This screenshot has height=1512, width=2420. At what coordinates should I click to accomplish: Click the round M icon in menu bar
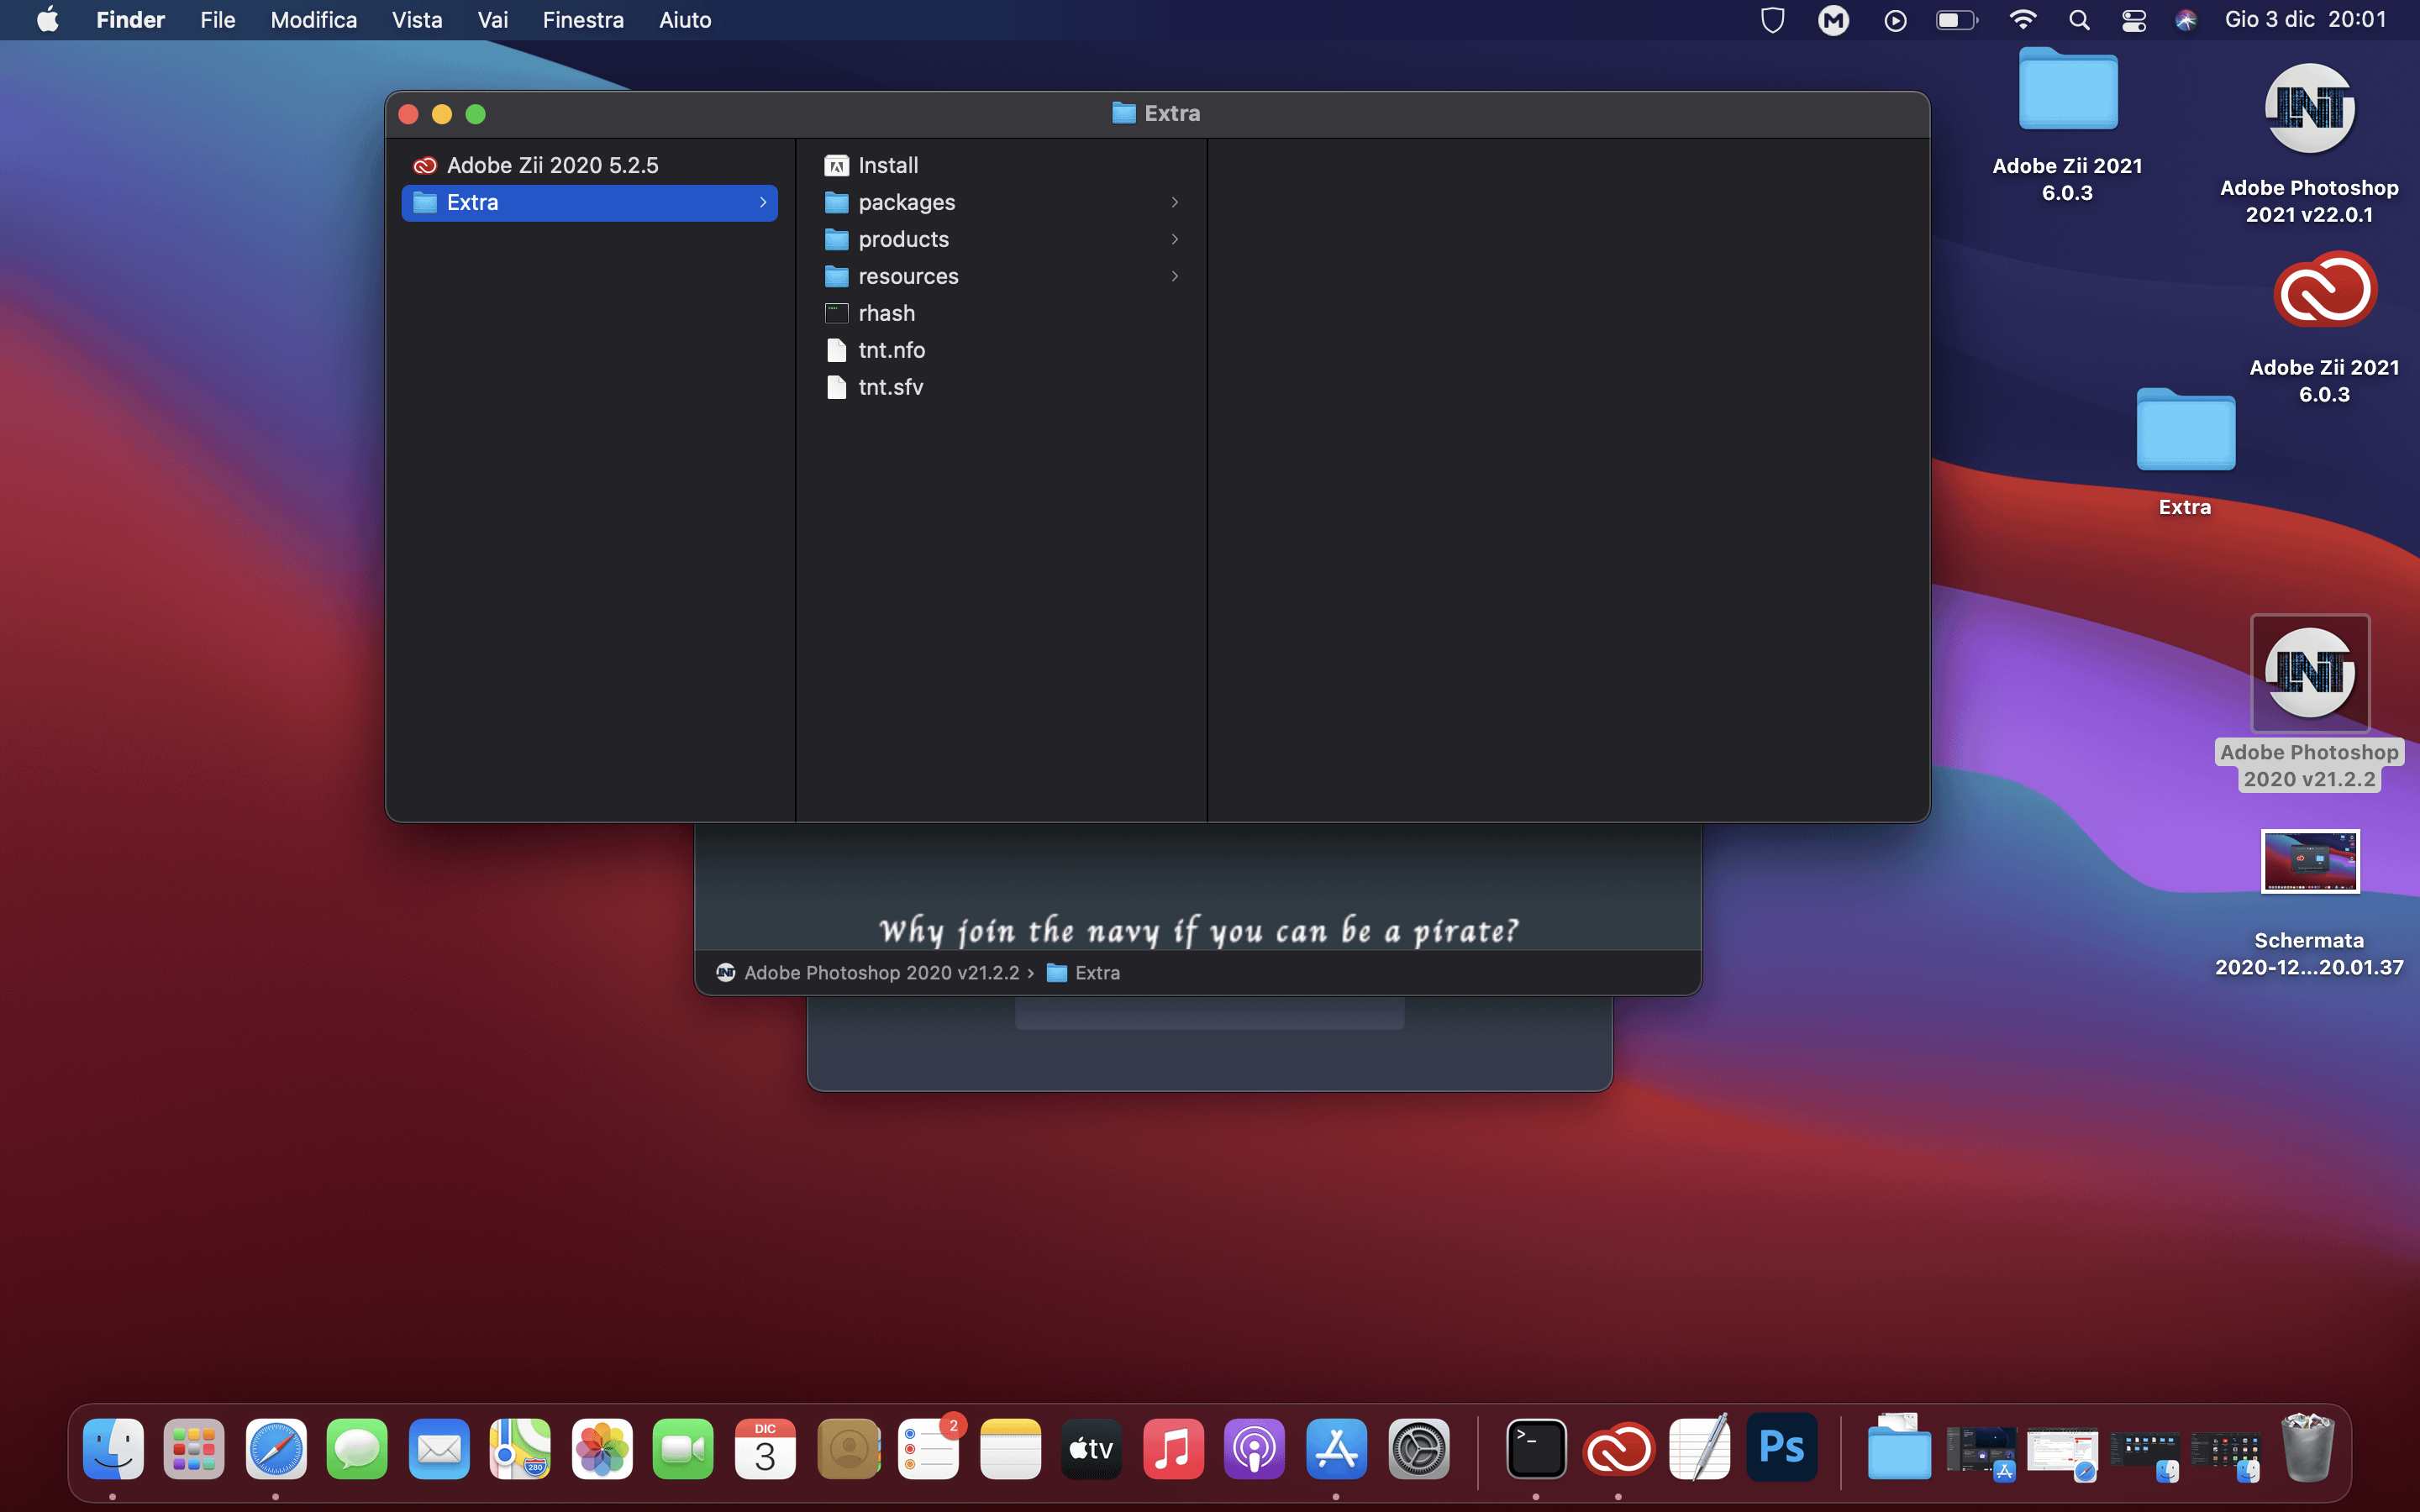click(1833, 20)
